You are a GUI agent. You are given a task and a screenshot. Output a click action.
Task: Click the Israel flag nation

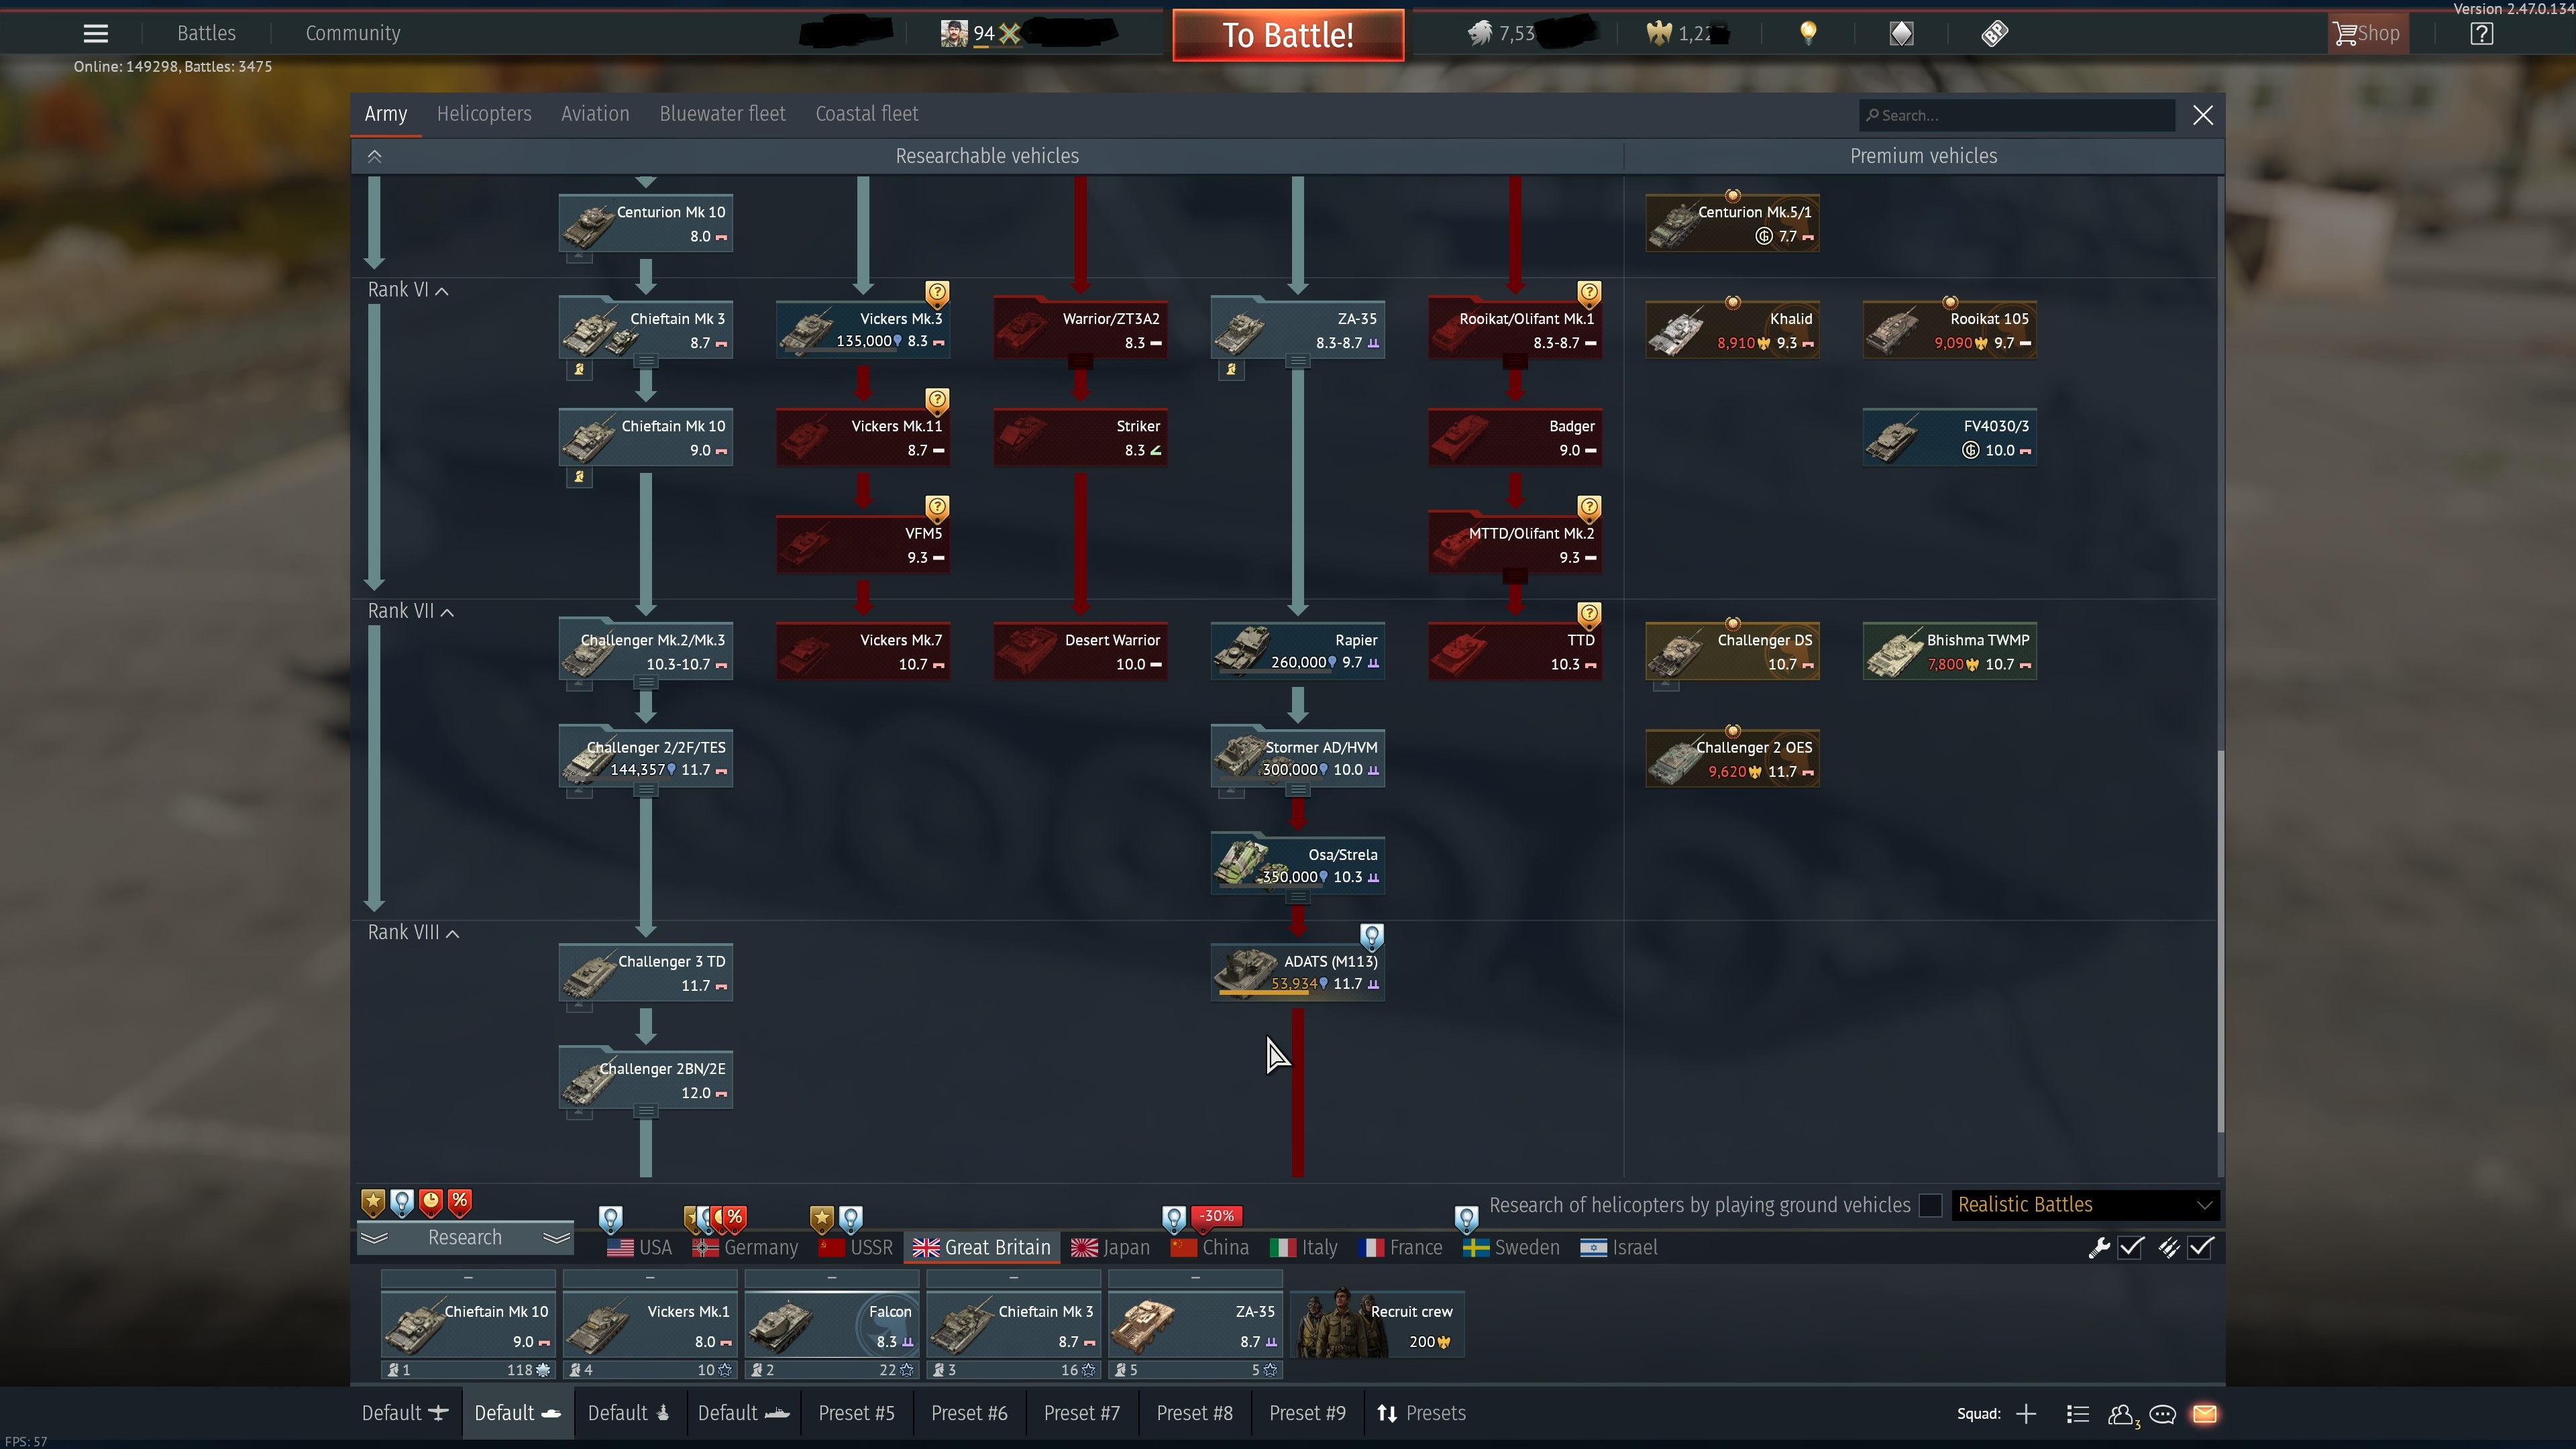pyautogui.click(x=1619, y=1247)
